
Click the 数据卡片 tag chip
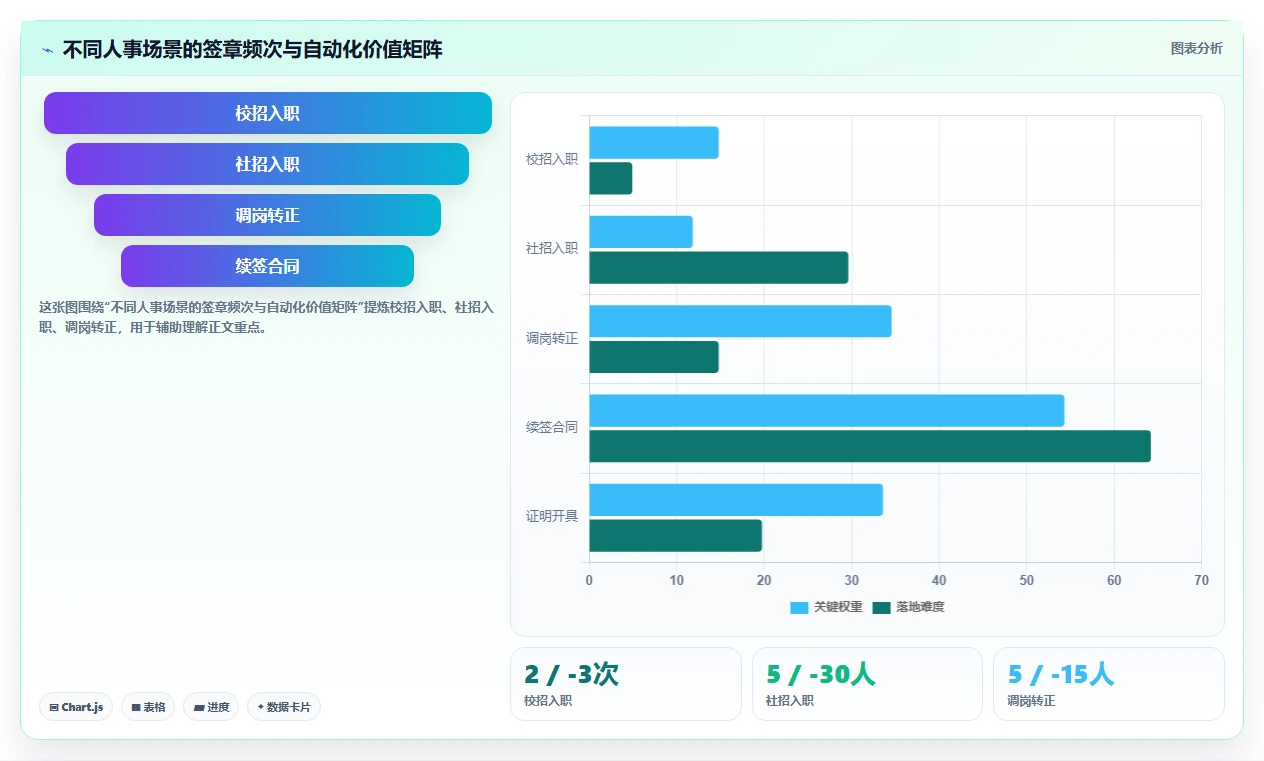point(284,707)
